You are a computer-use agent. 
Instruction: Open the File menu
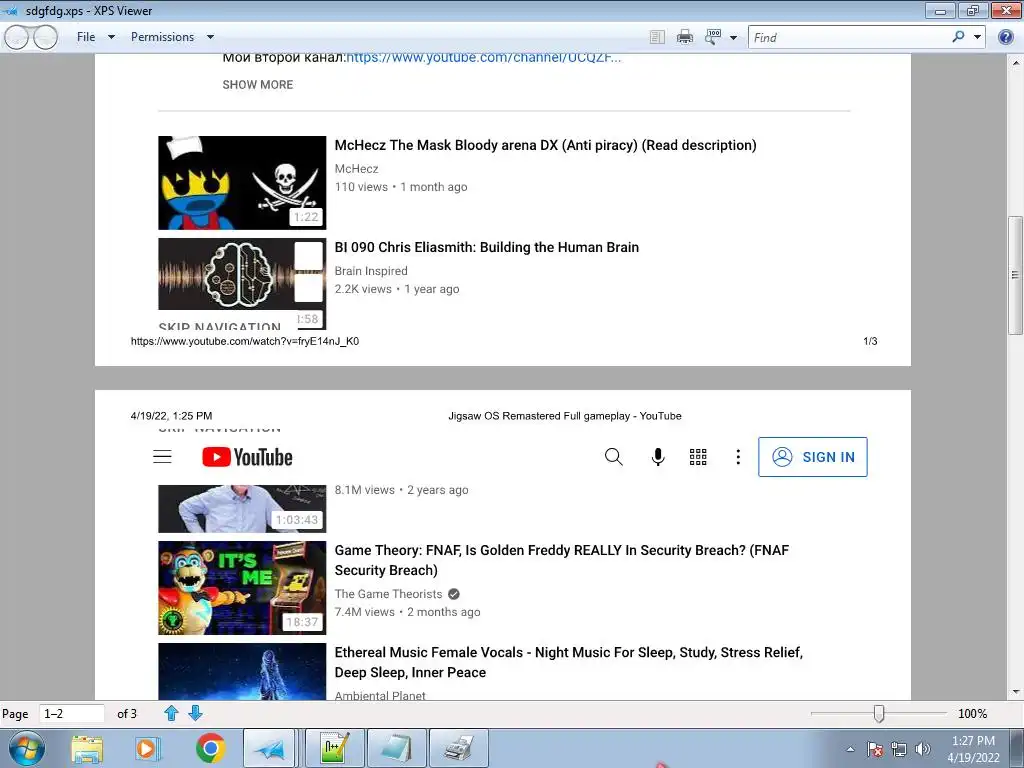(x=86, y=37)
